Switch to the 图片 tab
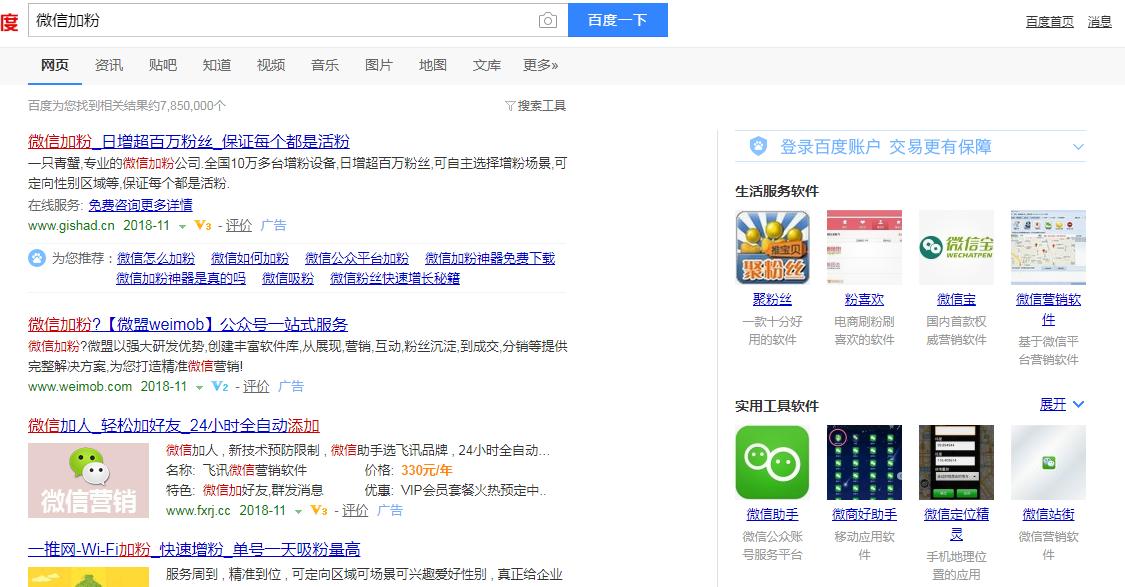 pyautogui.click(x=379, y=64)
